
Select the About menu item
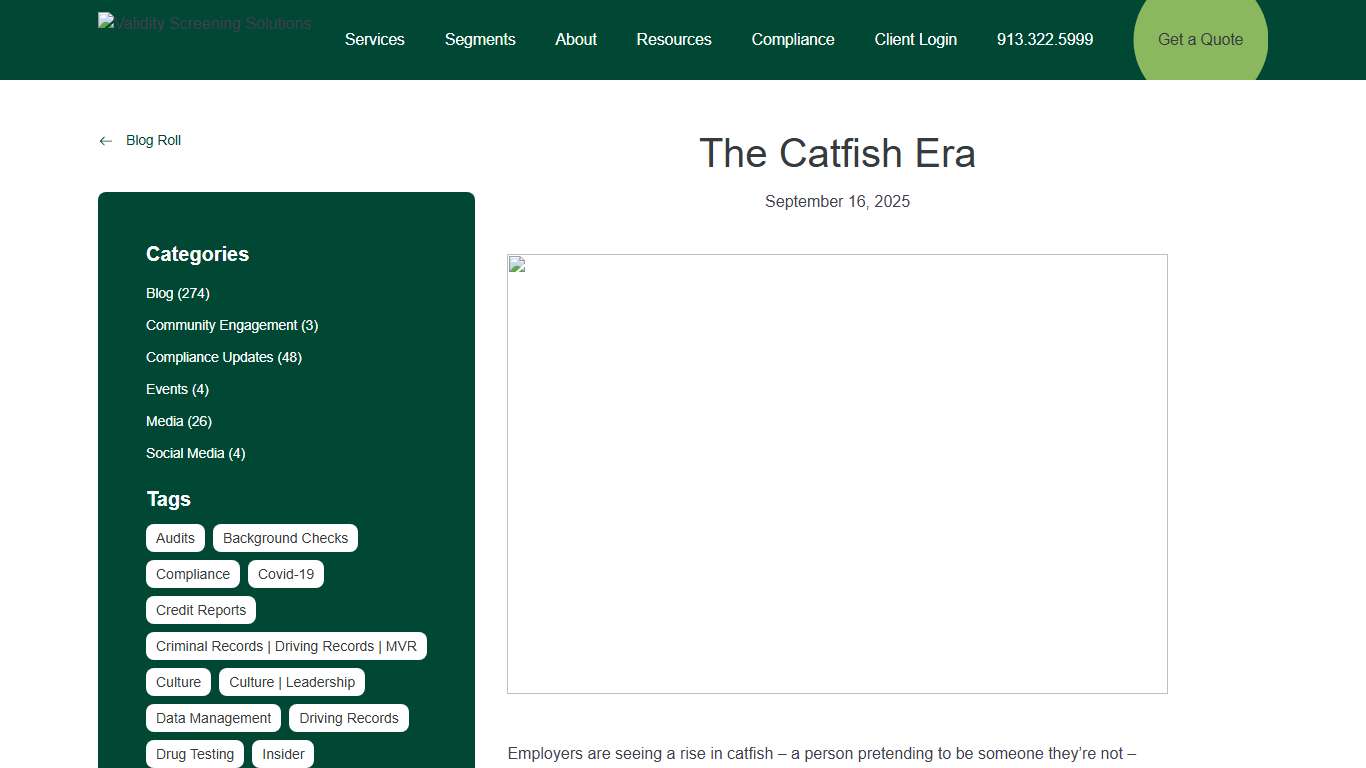click(575, 40)
